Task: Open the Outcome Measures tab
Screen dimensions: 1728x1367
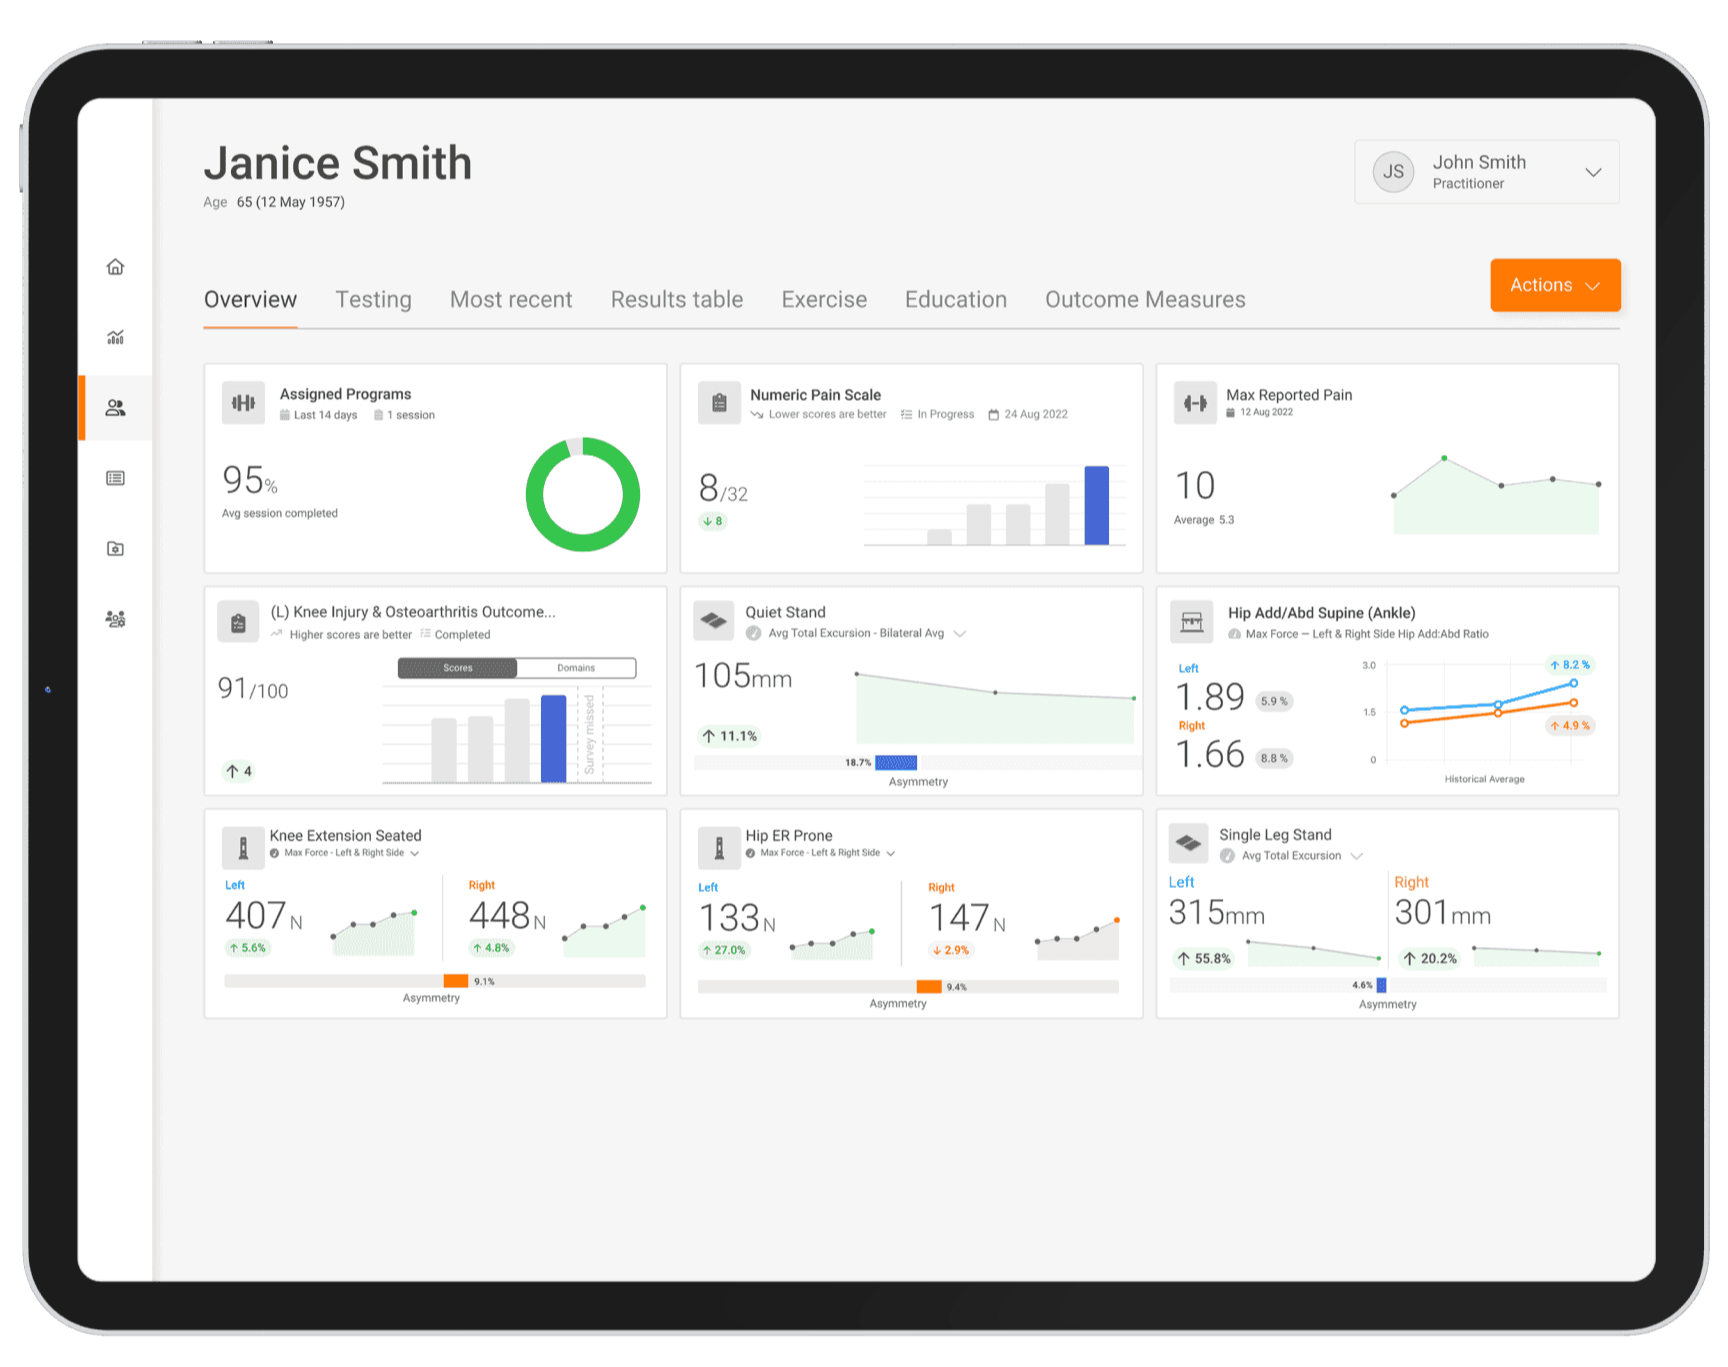Action: 1145,300
